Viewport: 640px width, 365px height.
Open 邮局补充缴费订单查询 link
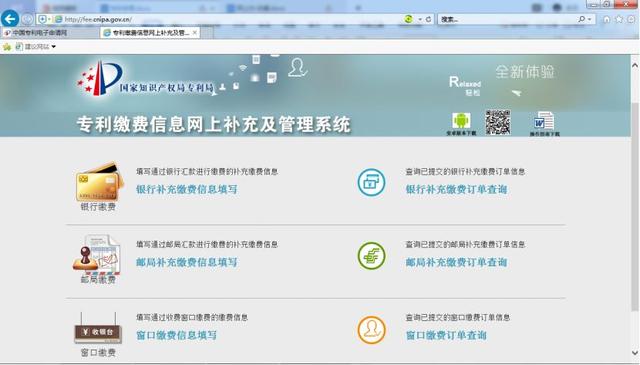tap(456, 262)
